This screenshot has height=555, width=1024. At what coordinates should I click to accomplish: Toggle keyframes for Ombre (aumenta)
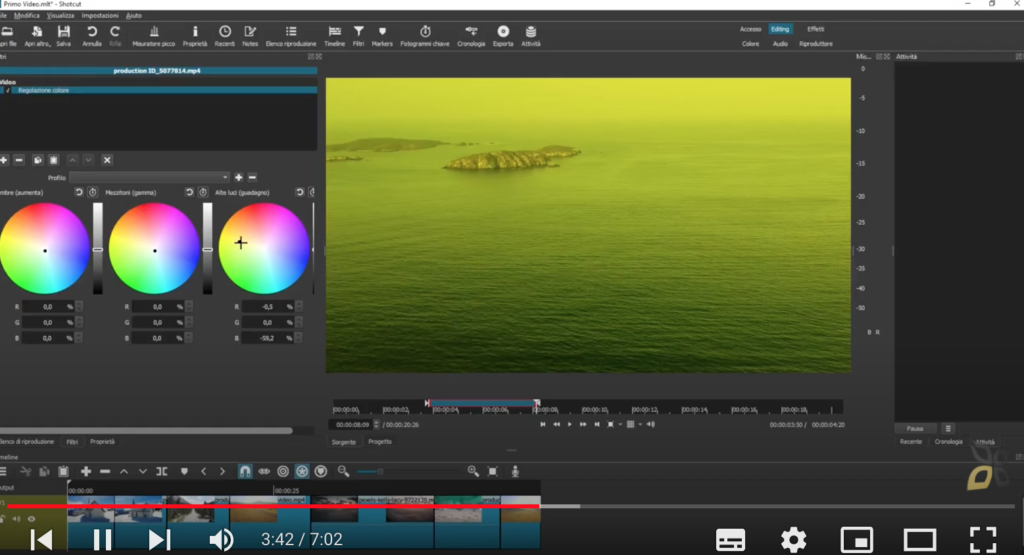[x=93, y=192]
